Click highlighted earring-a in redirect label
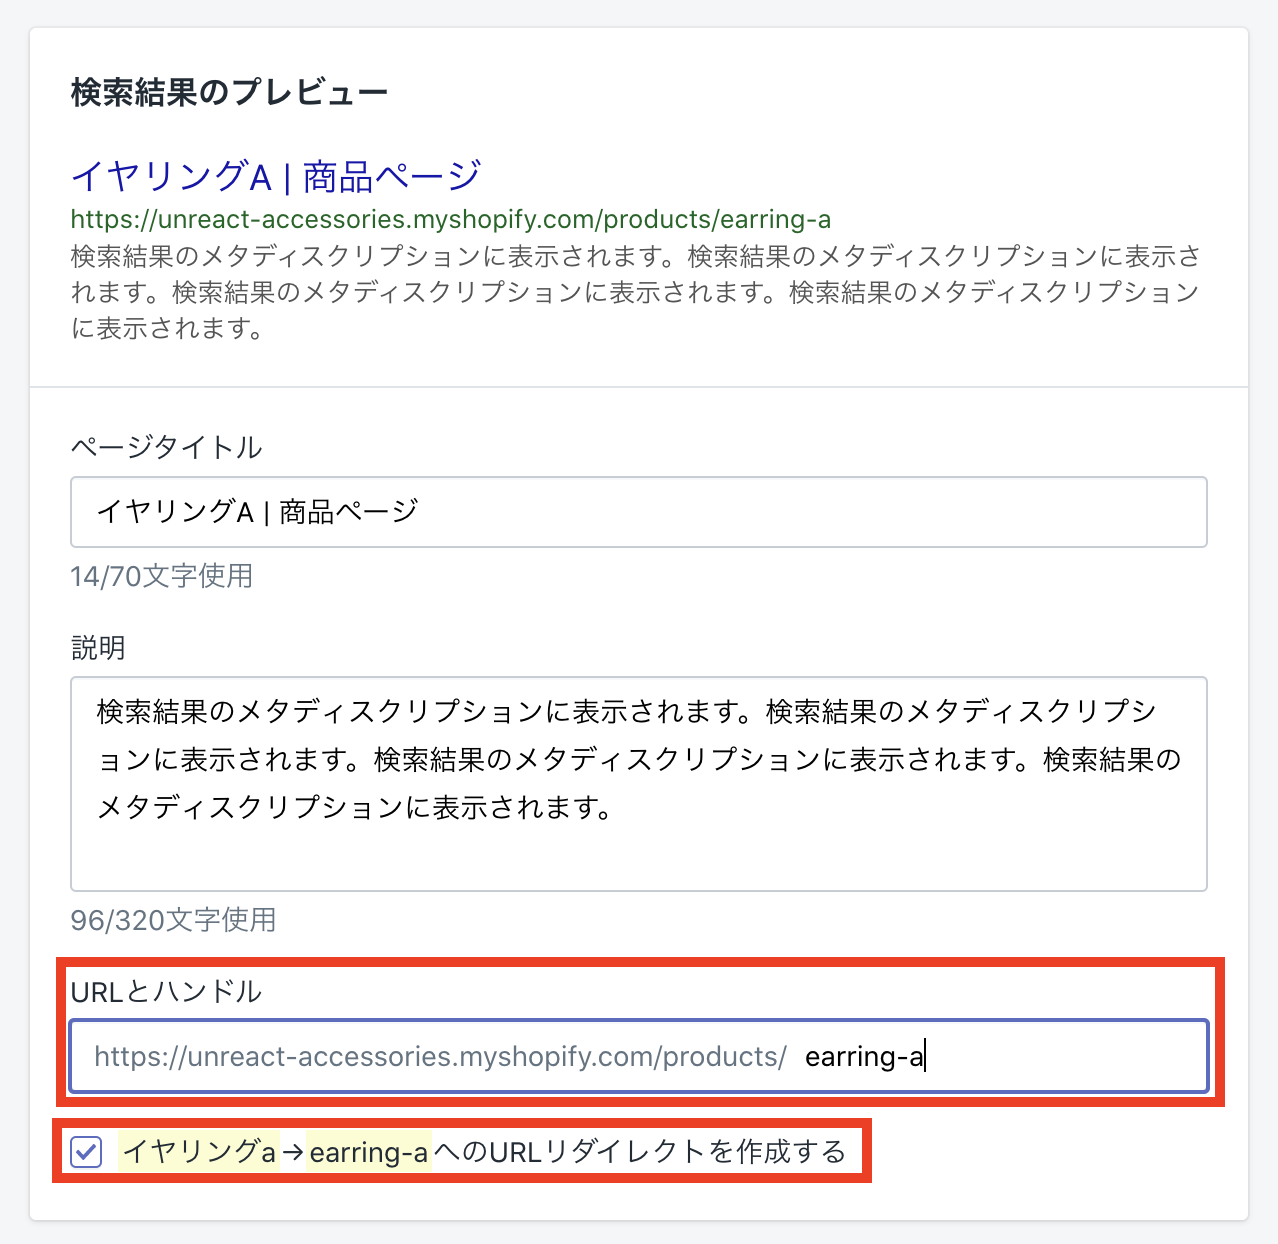The height and width of the screenshot is (1244, 1278). (368, 1152)
